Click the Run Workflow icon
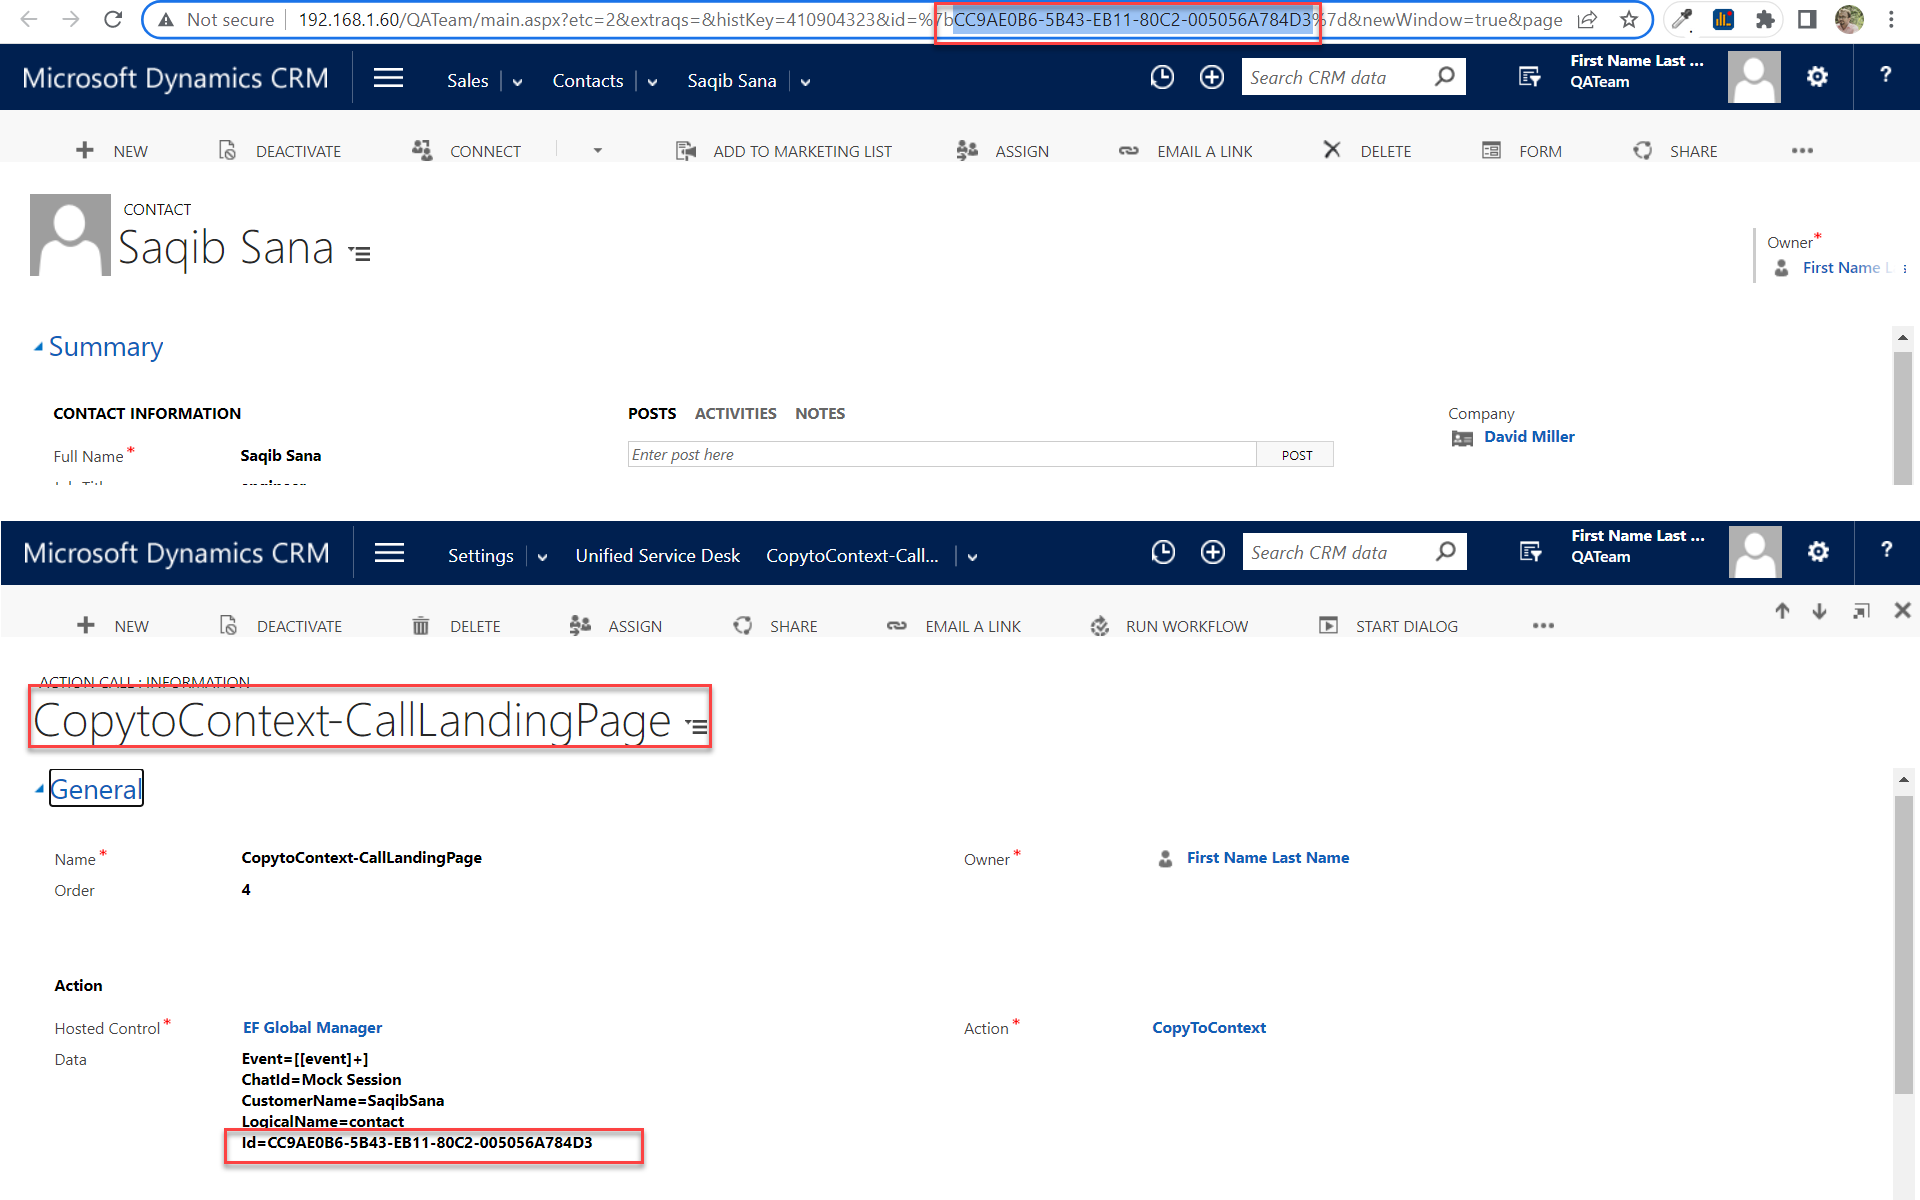Viewport: 1920px width, 1200px height. (1100, 626)
